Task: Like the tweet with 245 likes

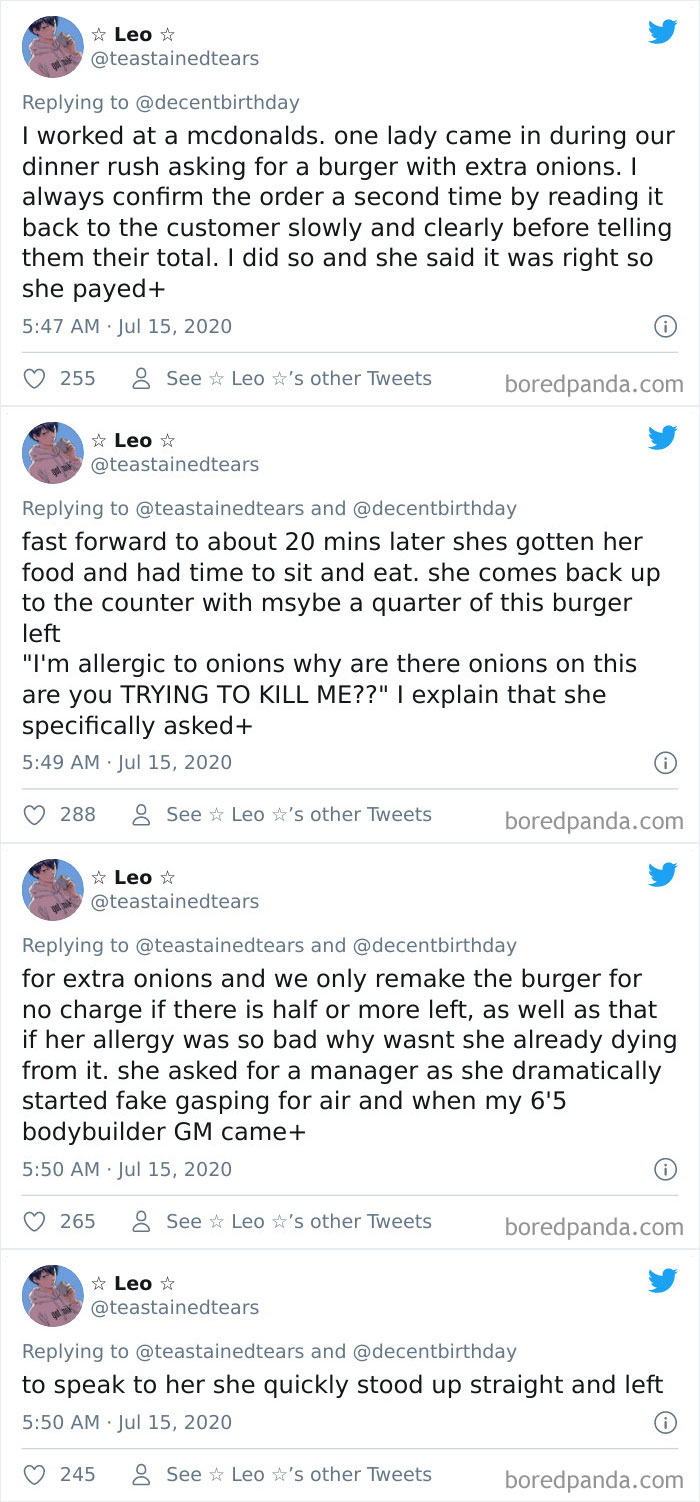Action: (x=34, y=1474)
